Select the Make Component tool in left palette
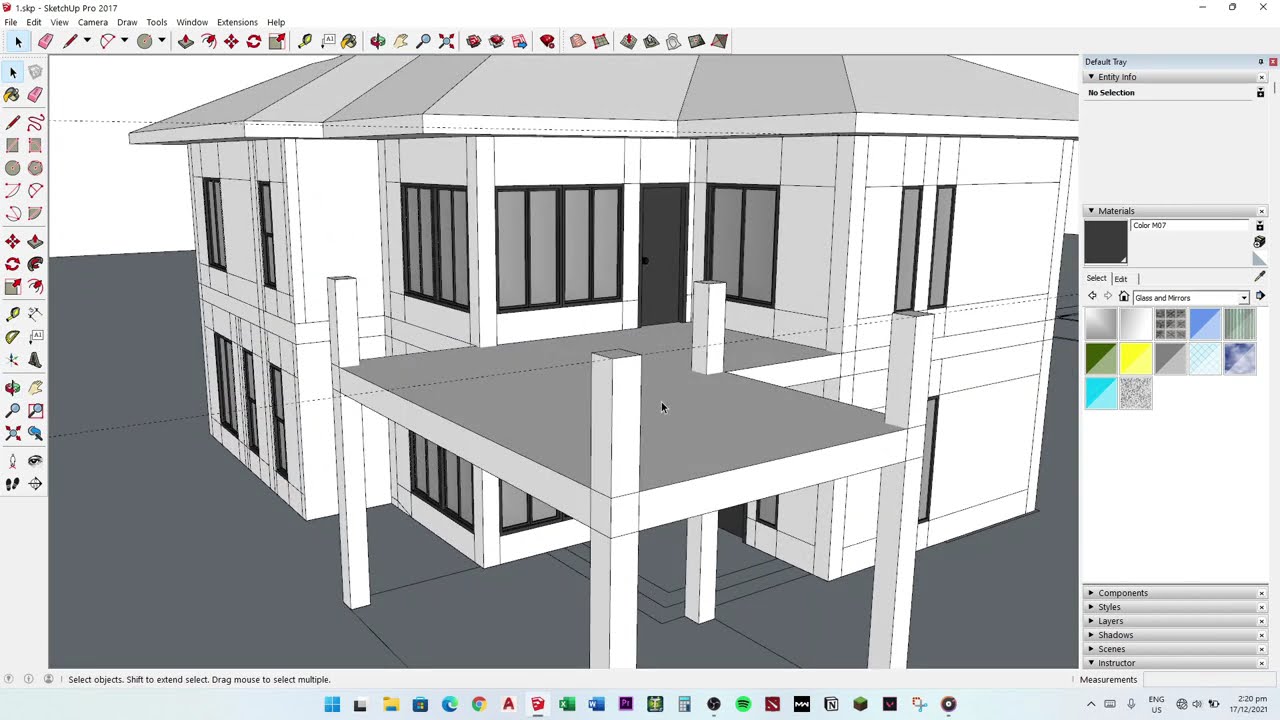Screen dimensions: 1280x720 (35, 72)
